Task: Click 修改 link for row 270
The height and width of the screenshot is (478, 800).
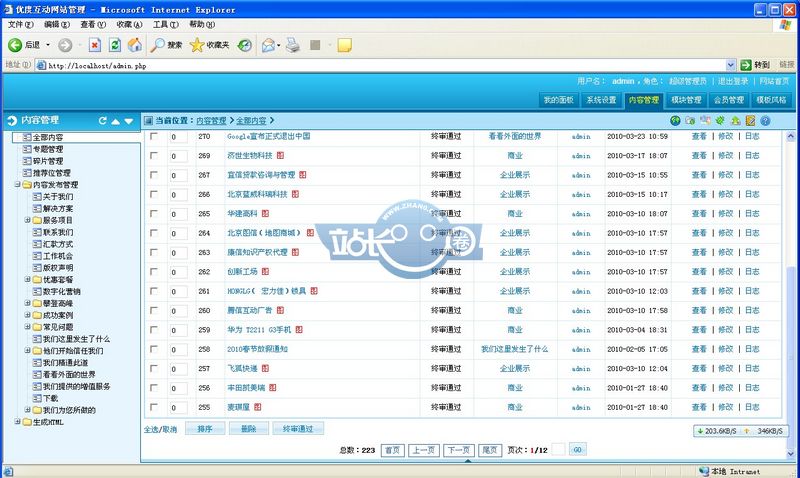Action: [726, 136]
